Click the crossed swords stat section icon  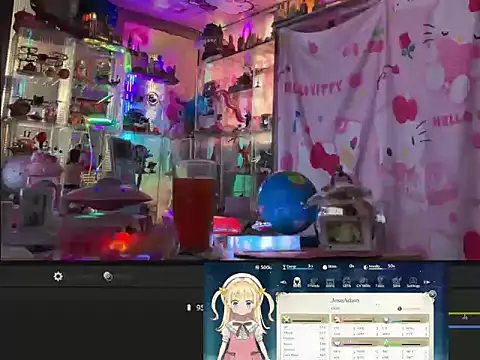pyautogui.click(x=286, y=320)
